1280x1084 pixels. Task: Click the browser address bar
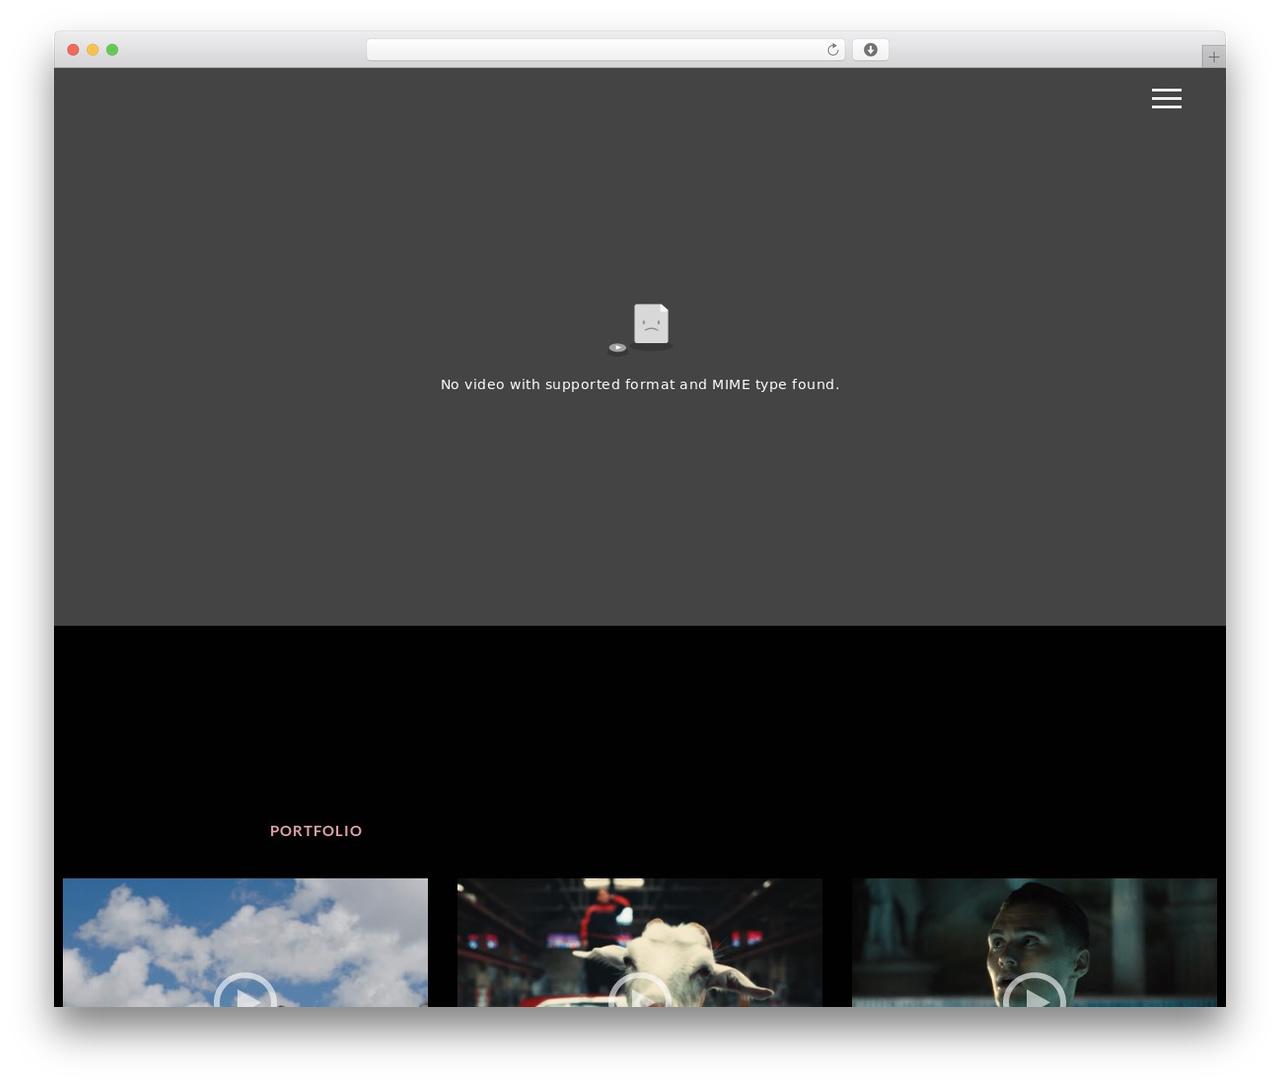[605, 50]
